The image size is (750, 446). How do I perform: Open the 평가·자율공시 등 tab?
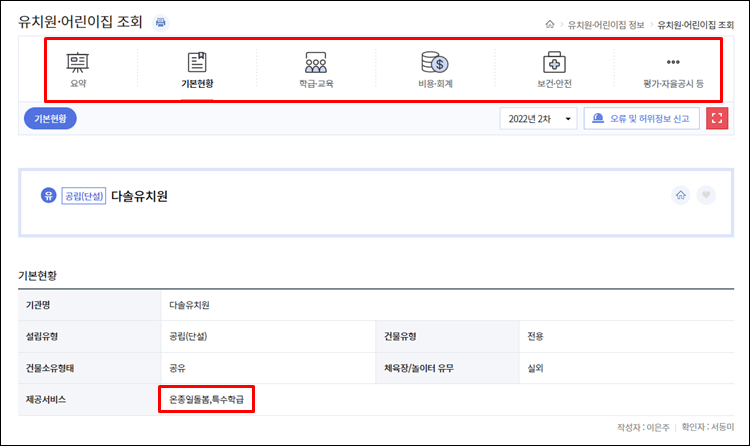point(673,73)
